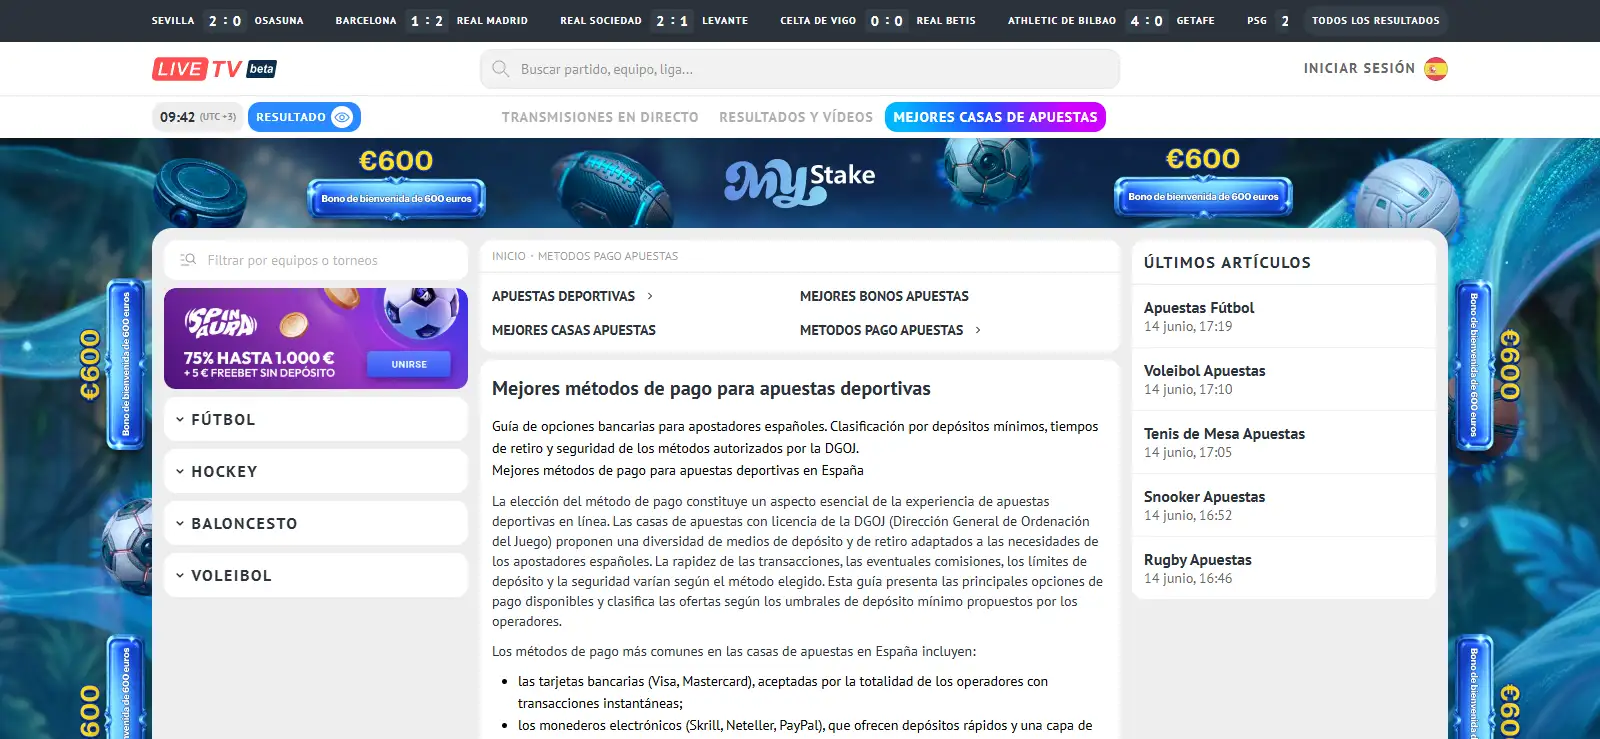Click UNIRSE button on SpinAura banner
This screenshot has width=1600, height=739.
pyautogui.click(x=409, y=364)
